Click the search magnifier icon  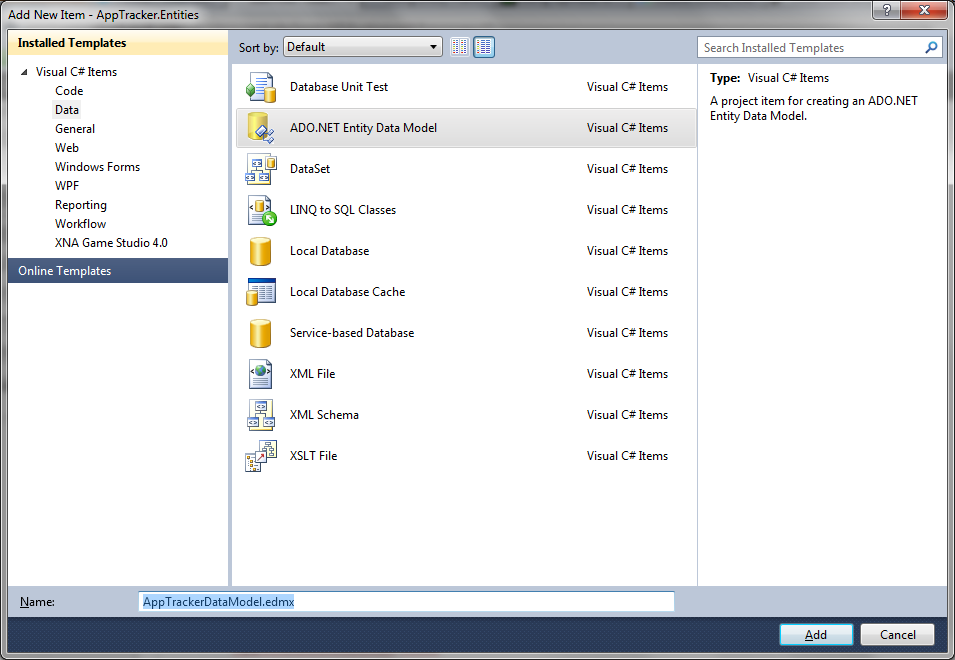(931, 47)
